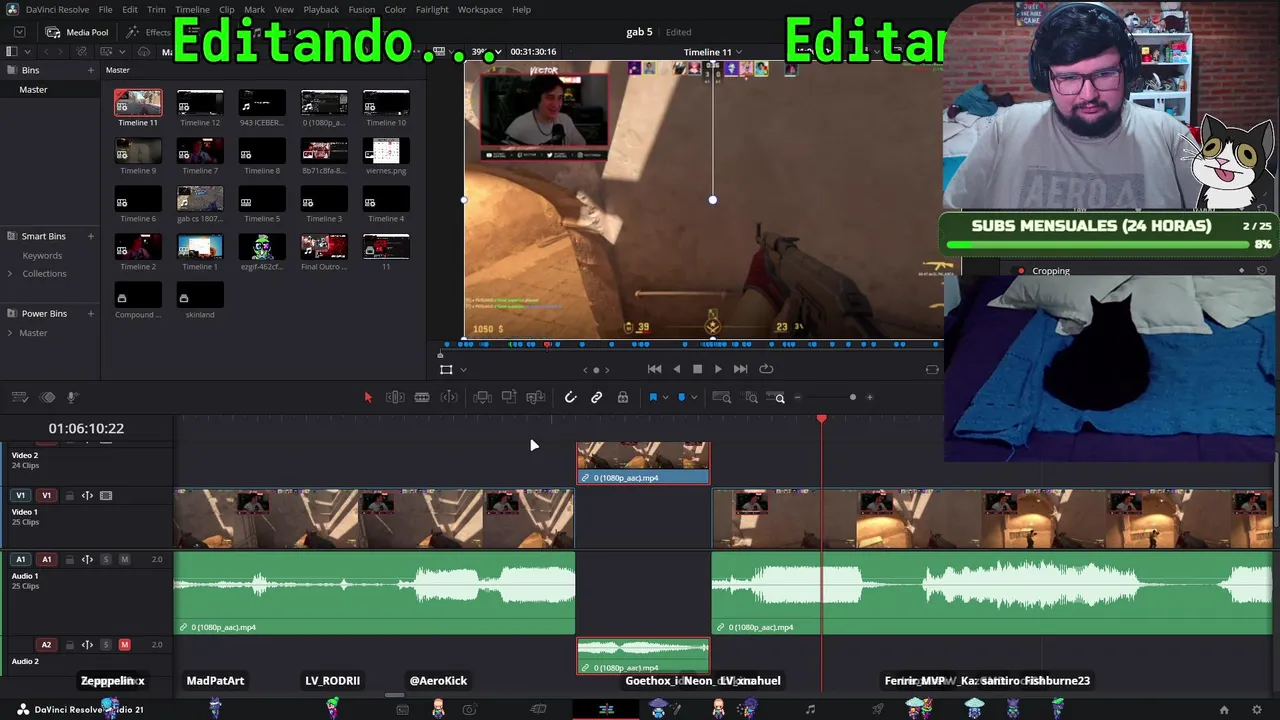Jump to last frame in viewer
Screen dimensions: 1280x720
click(x=740, y=369)
